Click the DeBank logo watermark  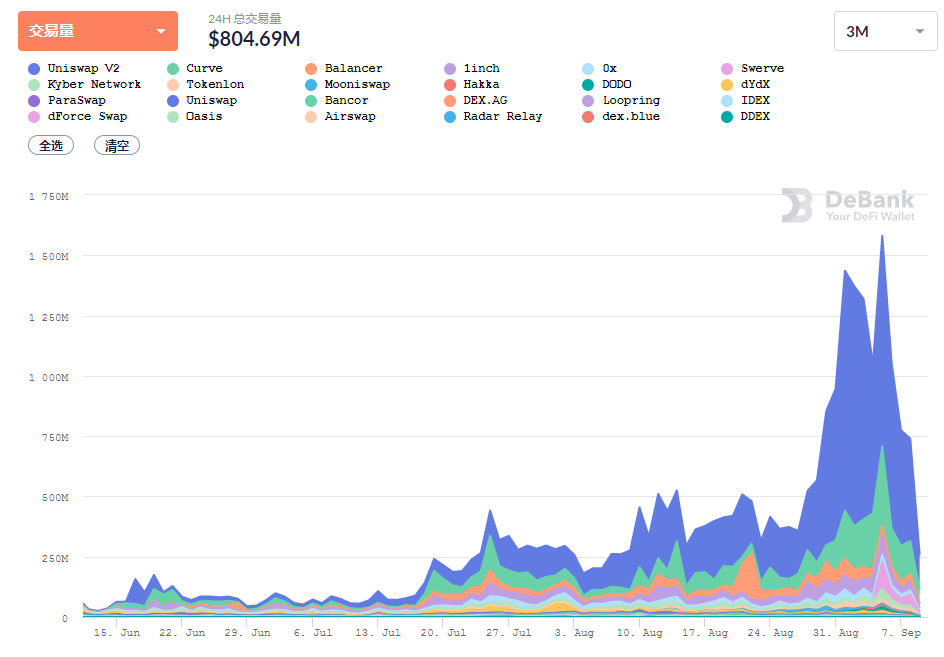tap(848, 205)
